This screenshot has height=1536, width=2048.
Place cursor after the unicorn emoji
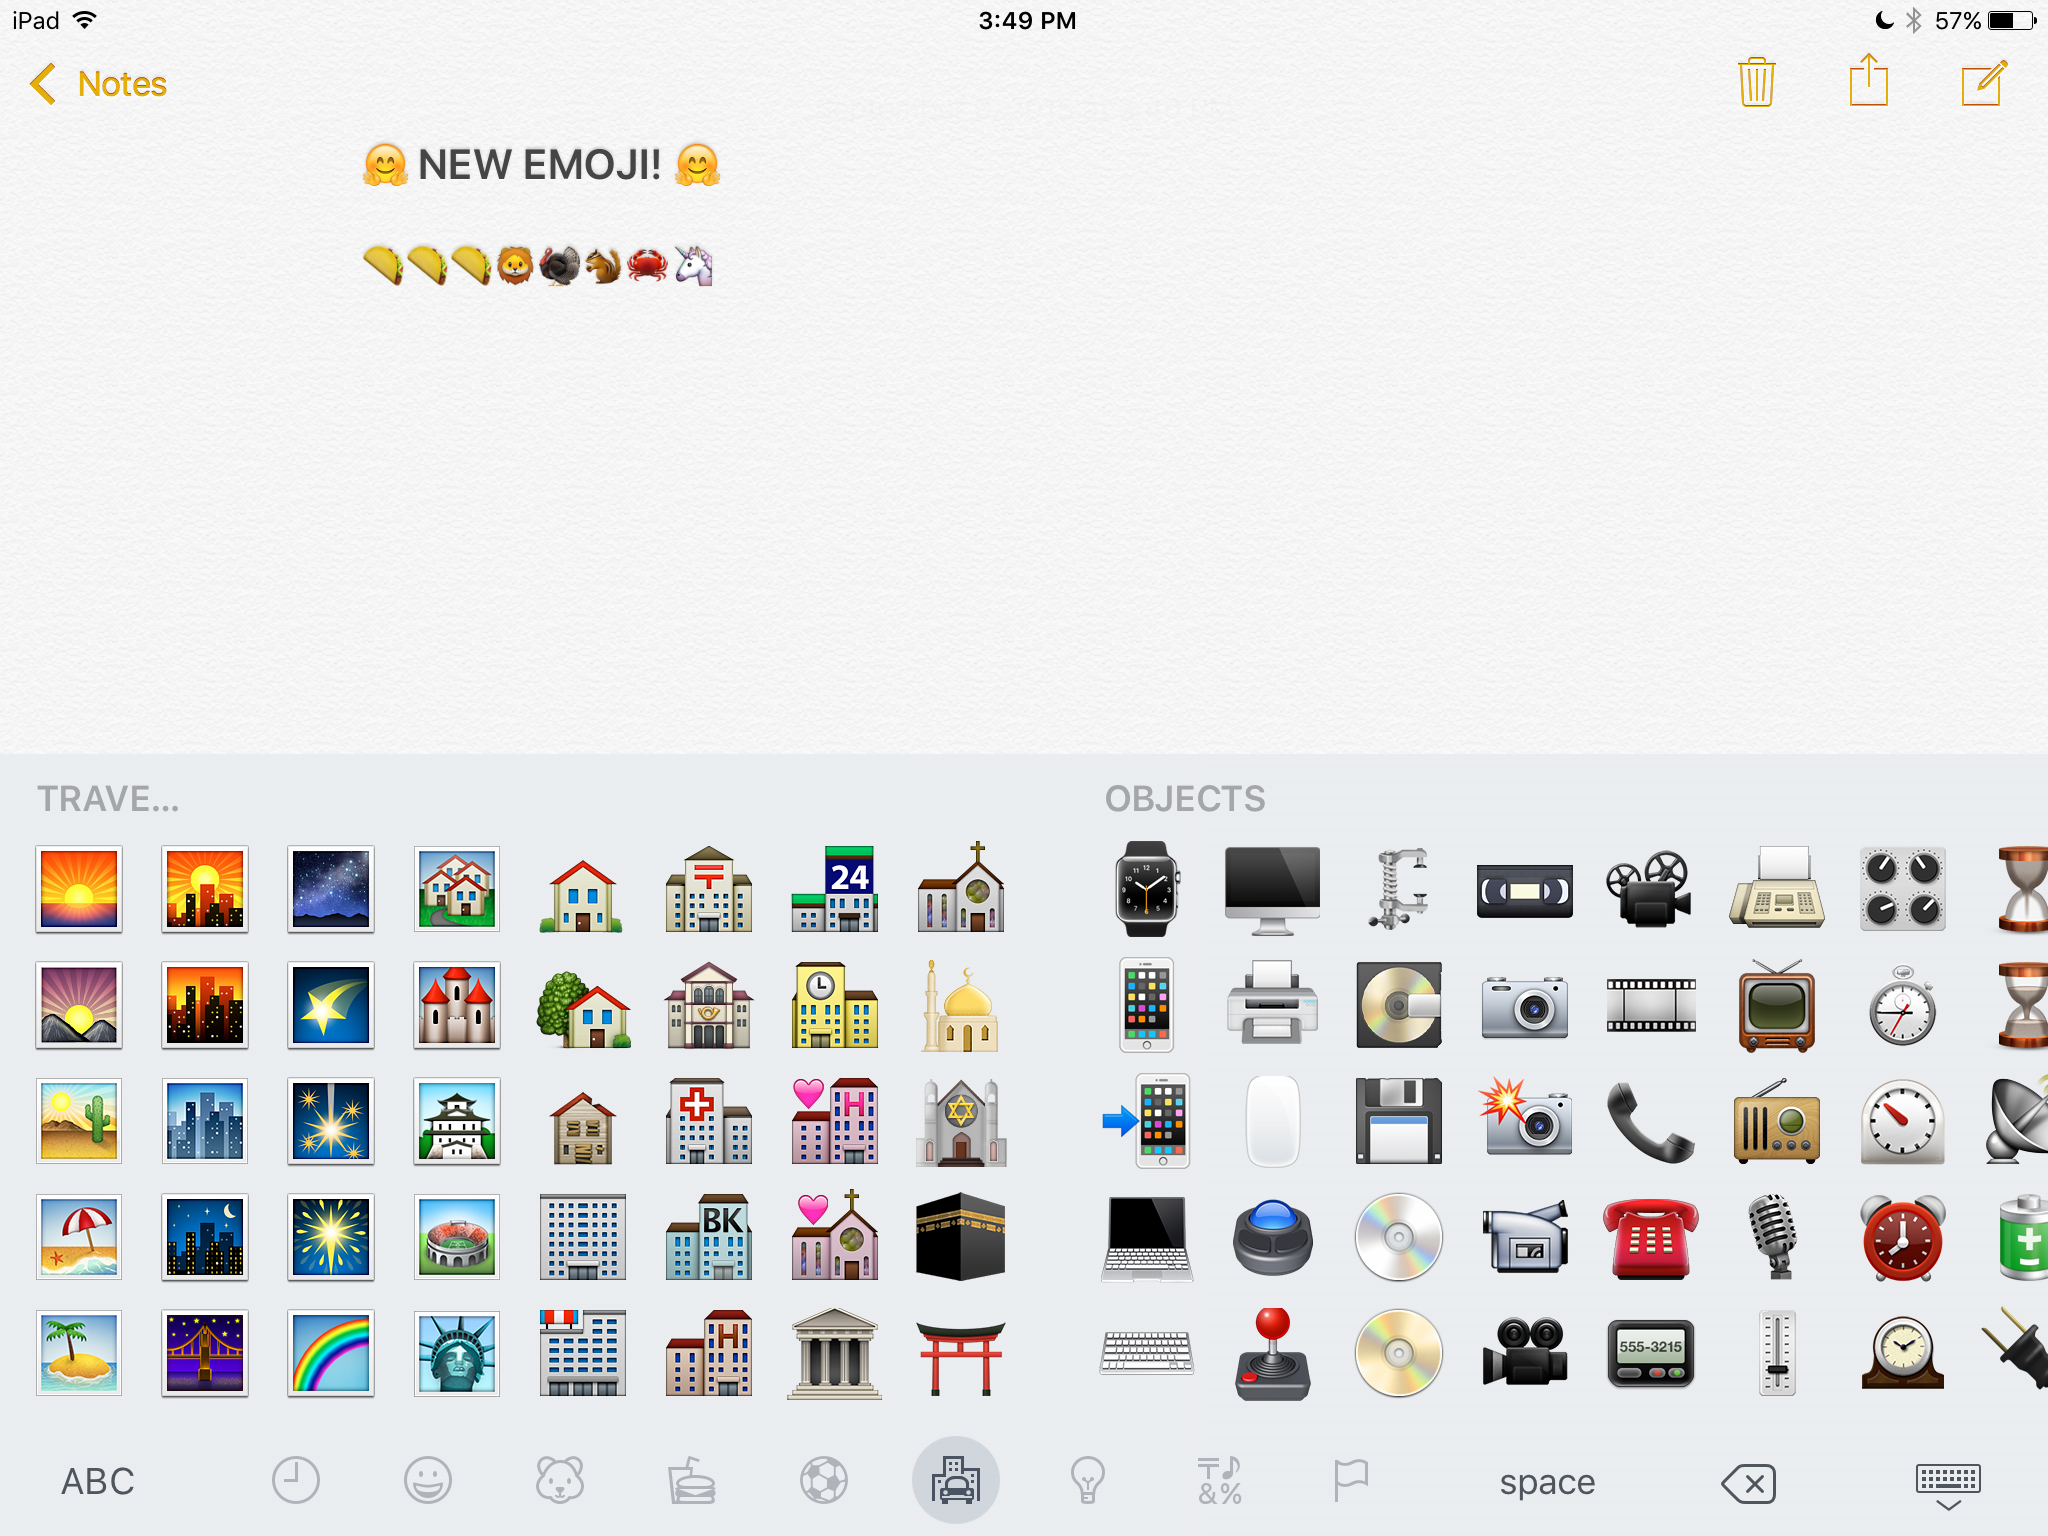point(718,266)
